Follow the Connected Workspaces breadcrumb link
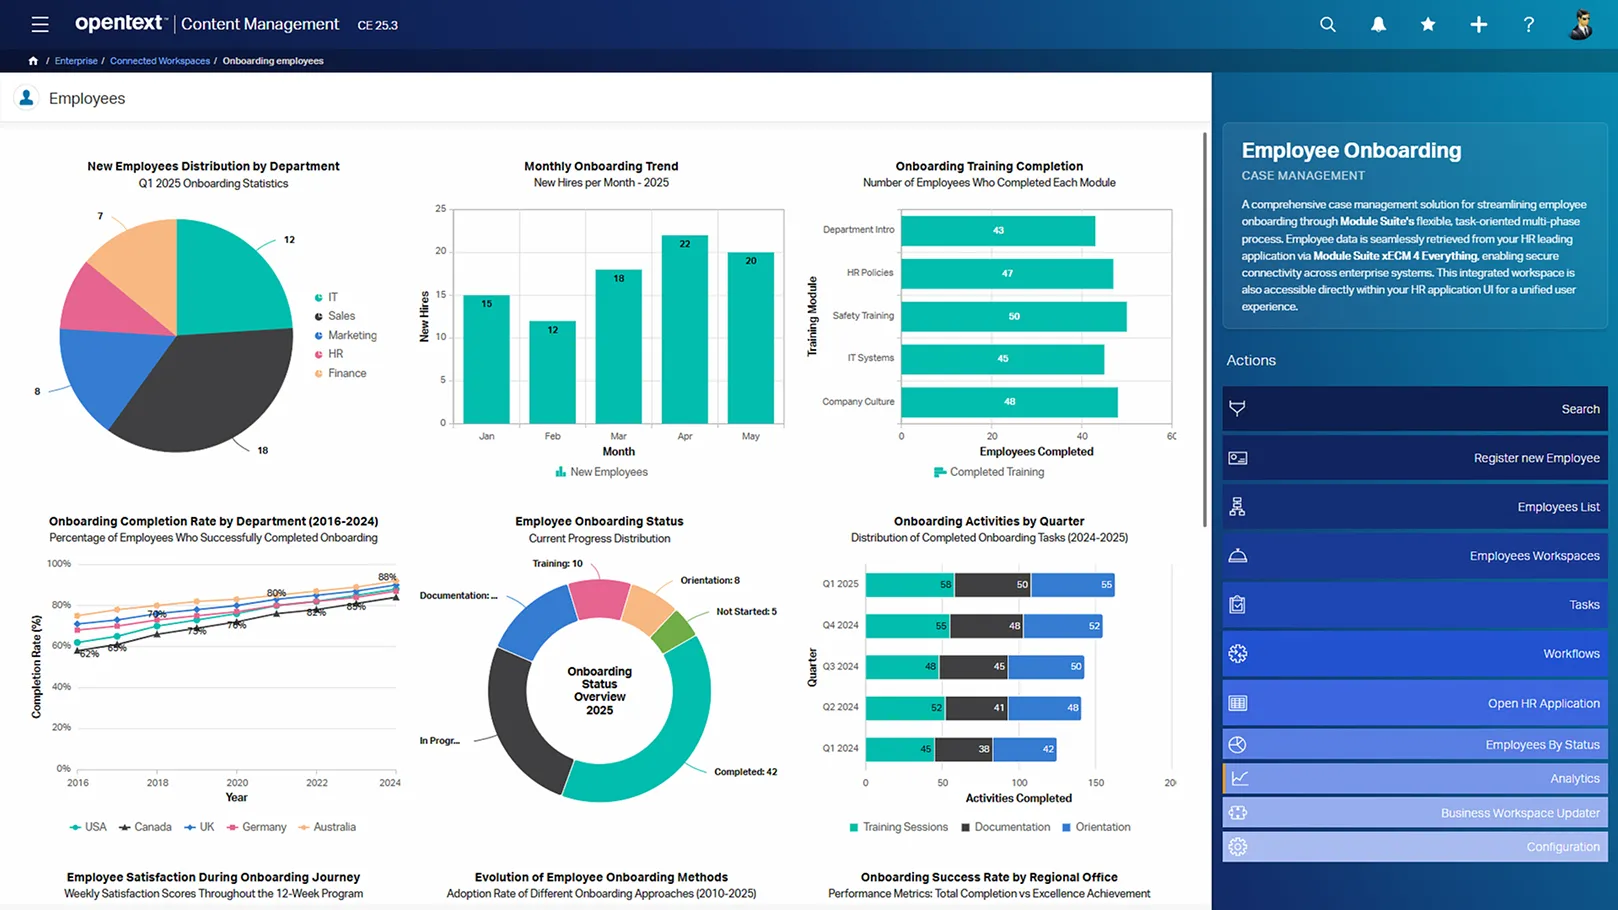The height and width of the screenshot is (910, 1618). pyautogui.click(x=160, y=60)
